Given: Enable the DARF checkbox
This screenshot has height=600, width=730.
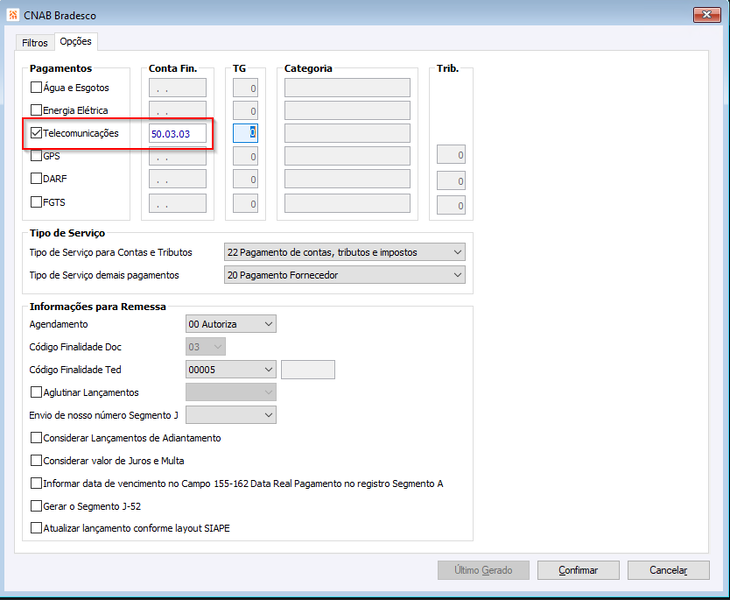Looking at the screenshot, I should pos(36,178).
